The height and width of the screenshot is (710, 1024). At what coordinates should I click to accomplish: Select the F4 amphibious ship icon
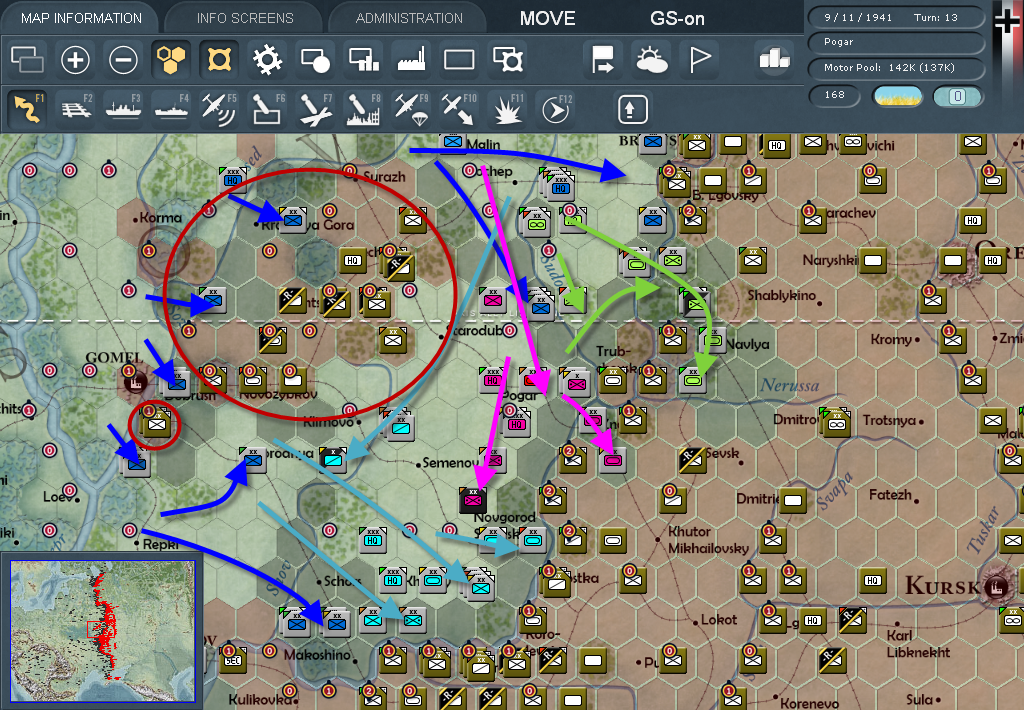172,108
